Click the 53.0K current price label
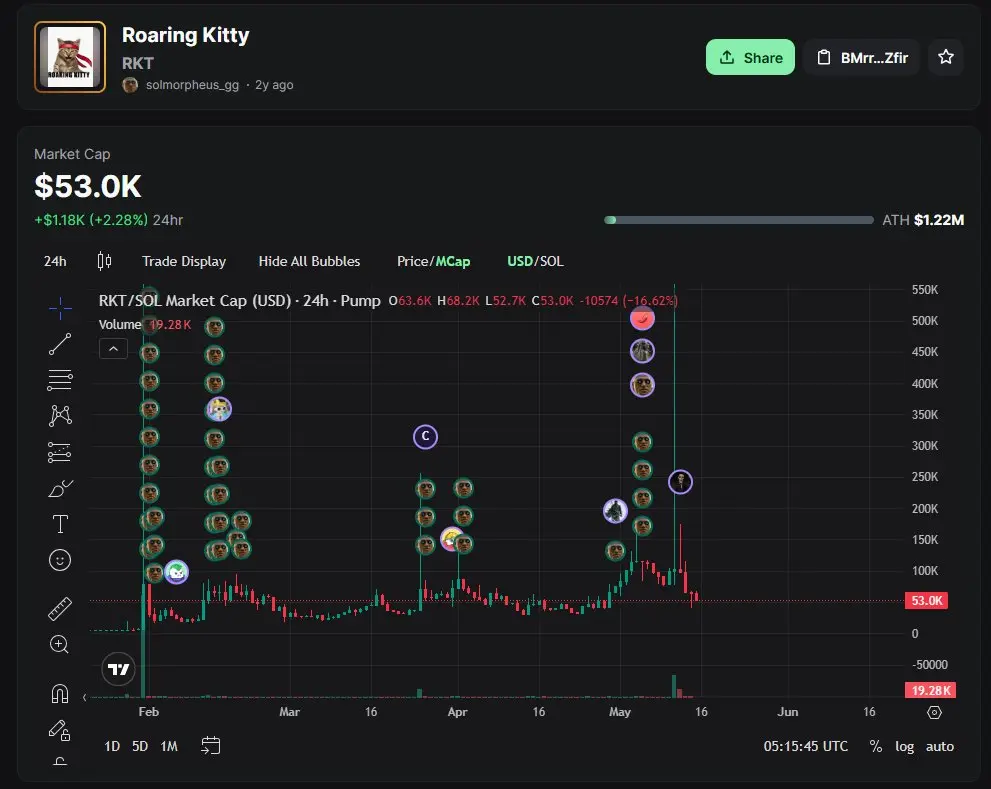Image resolution: width=991 pixels, height=789 pixels. tap(927, 601)
